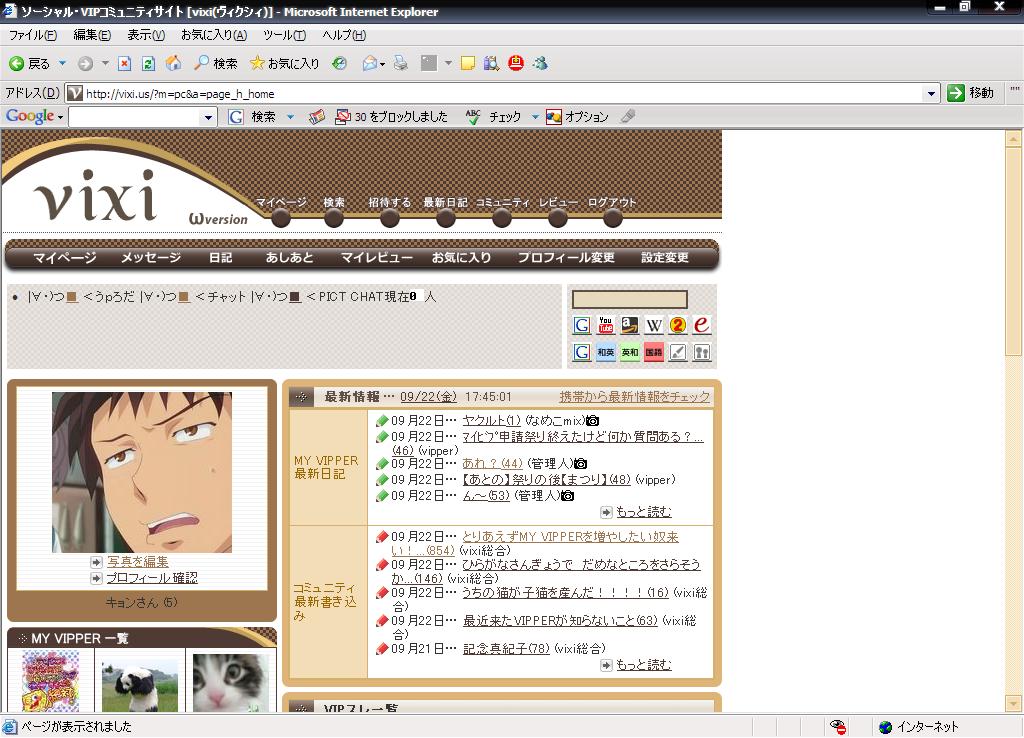Open the 表示(V) menu
The image size is (1024, 738).
[146, 35]
